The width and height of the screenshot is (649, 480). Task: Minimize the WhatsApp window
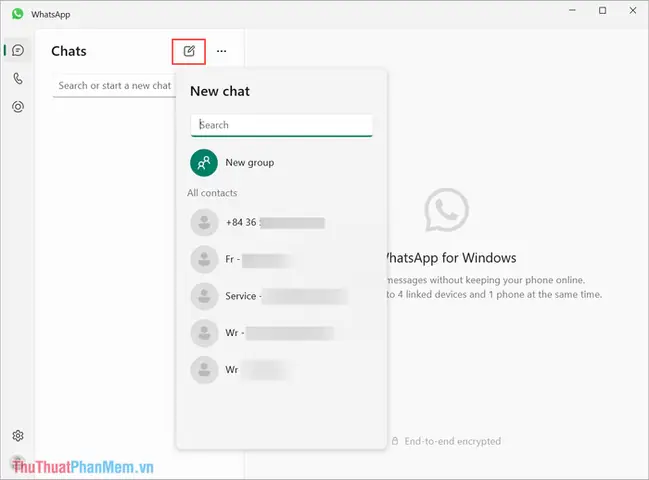(x=572, y=10)
